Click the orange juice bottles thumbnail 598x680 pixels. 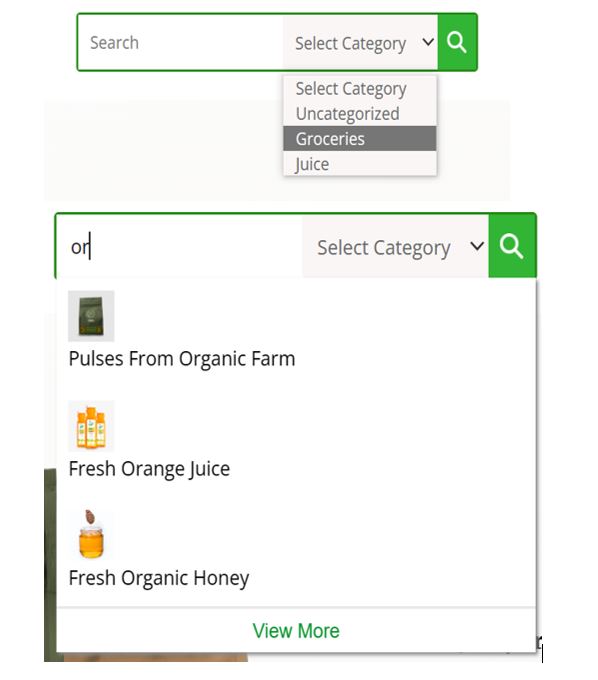pyautogui.click(x=91, y=426)
